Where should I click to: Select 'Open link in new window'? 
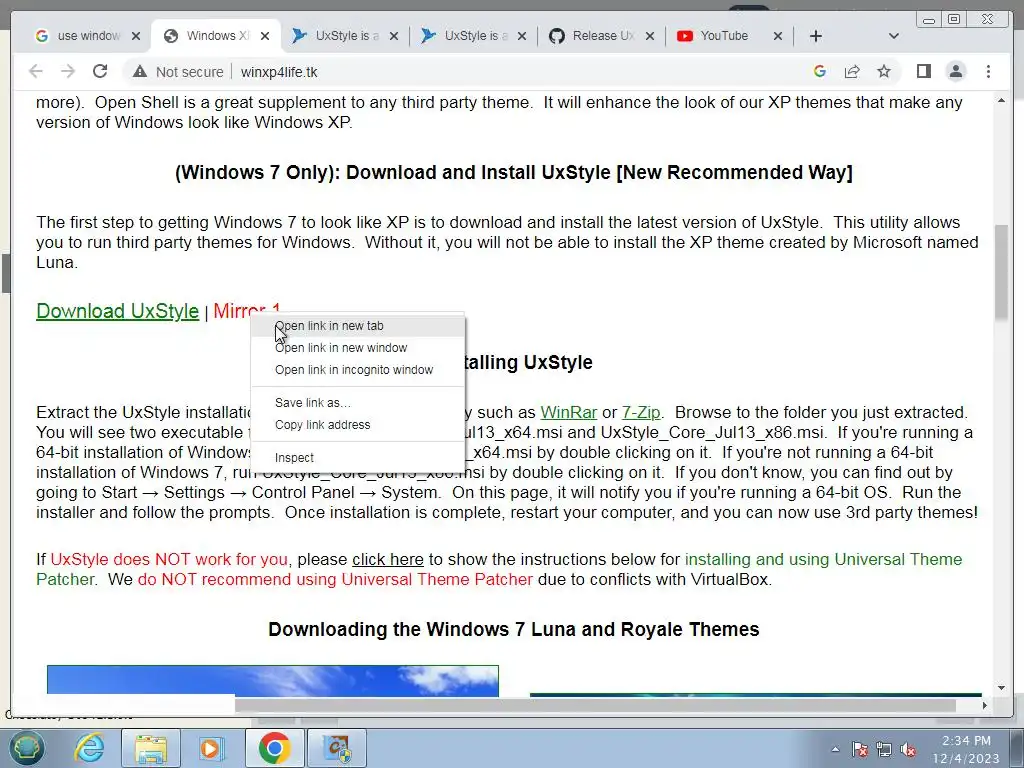358,348
